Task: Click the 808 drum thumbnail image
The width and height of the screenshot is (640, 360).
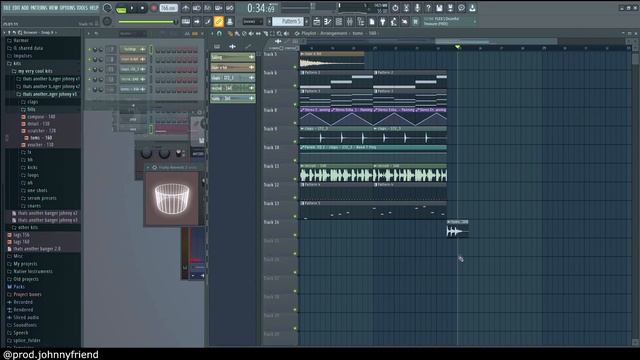Action: pos(172,198)
